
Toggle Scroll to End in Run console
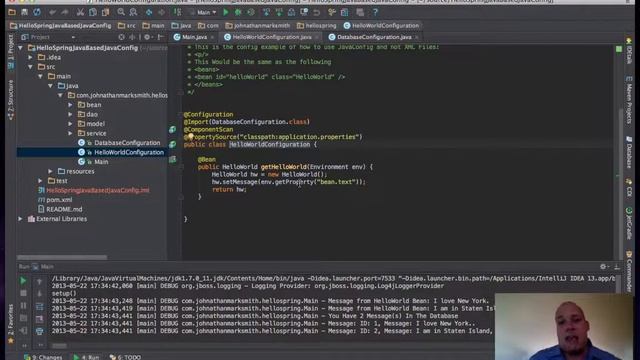pos(39,319)
